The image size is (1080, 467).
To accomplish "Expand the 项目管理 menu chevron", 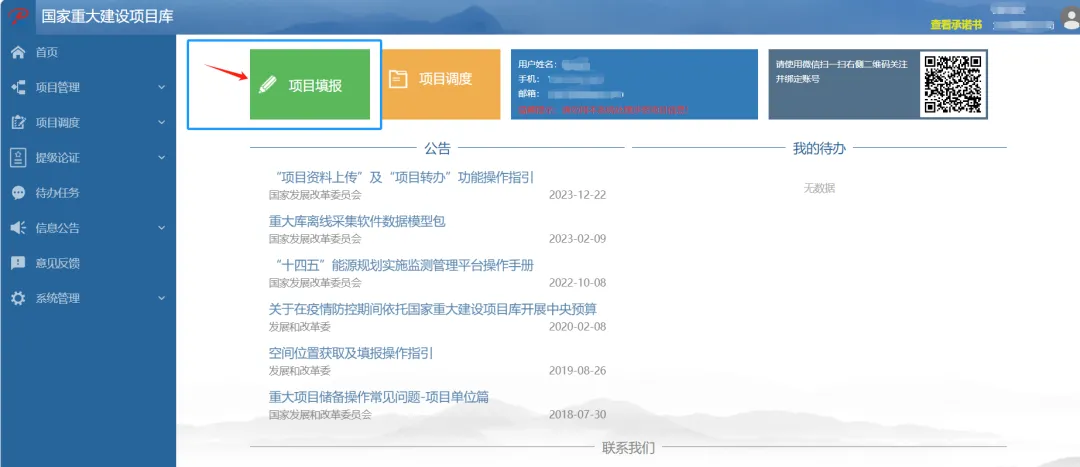I will tap(161, 87).
